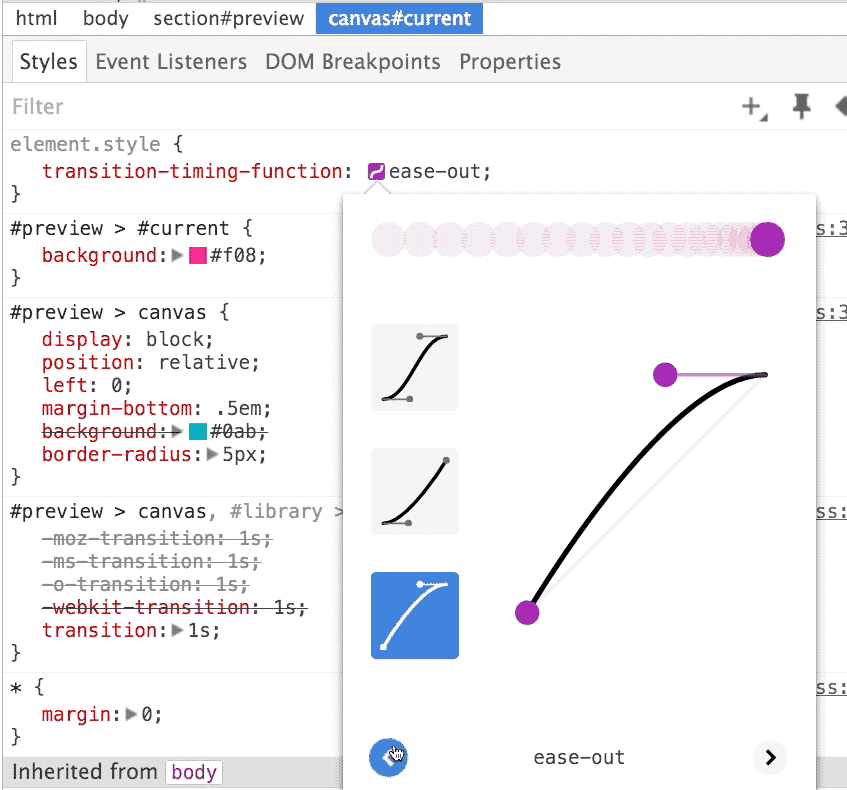Open the teal #0ab color swatch

(x=198, y=432)
